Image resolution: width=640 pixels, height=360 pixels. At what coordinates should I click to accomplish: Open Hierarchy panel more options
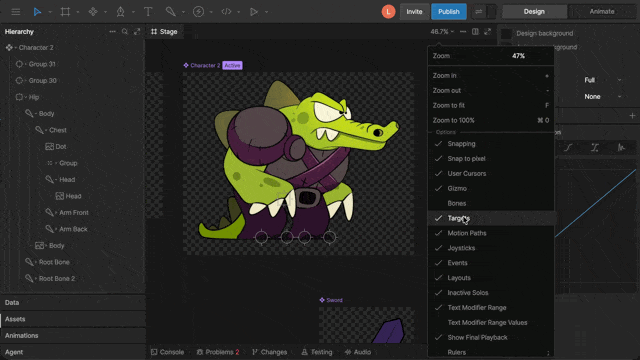click(x=112, y=31)
